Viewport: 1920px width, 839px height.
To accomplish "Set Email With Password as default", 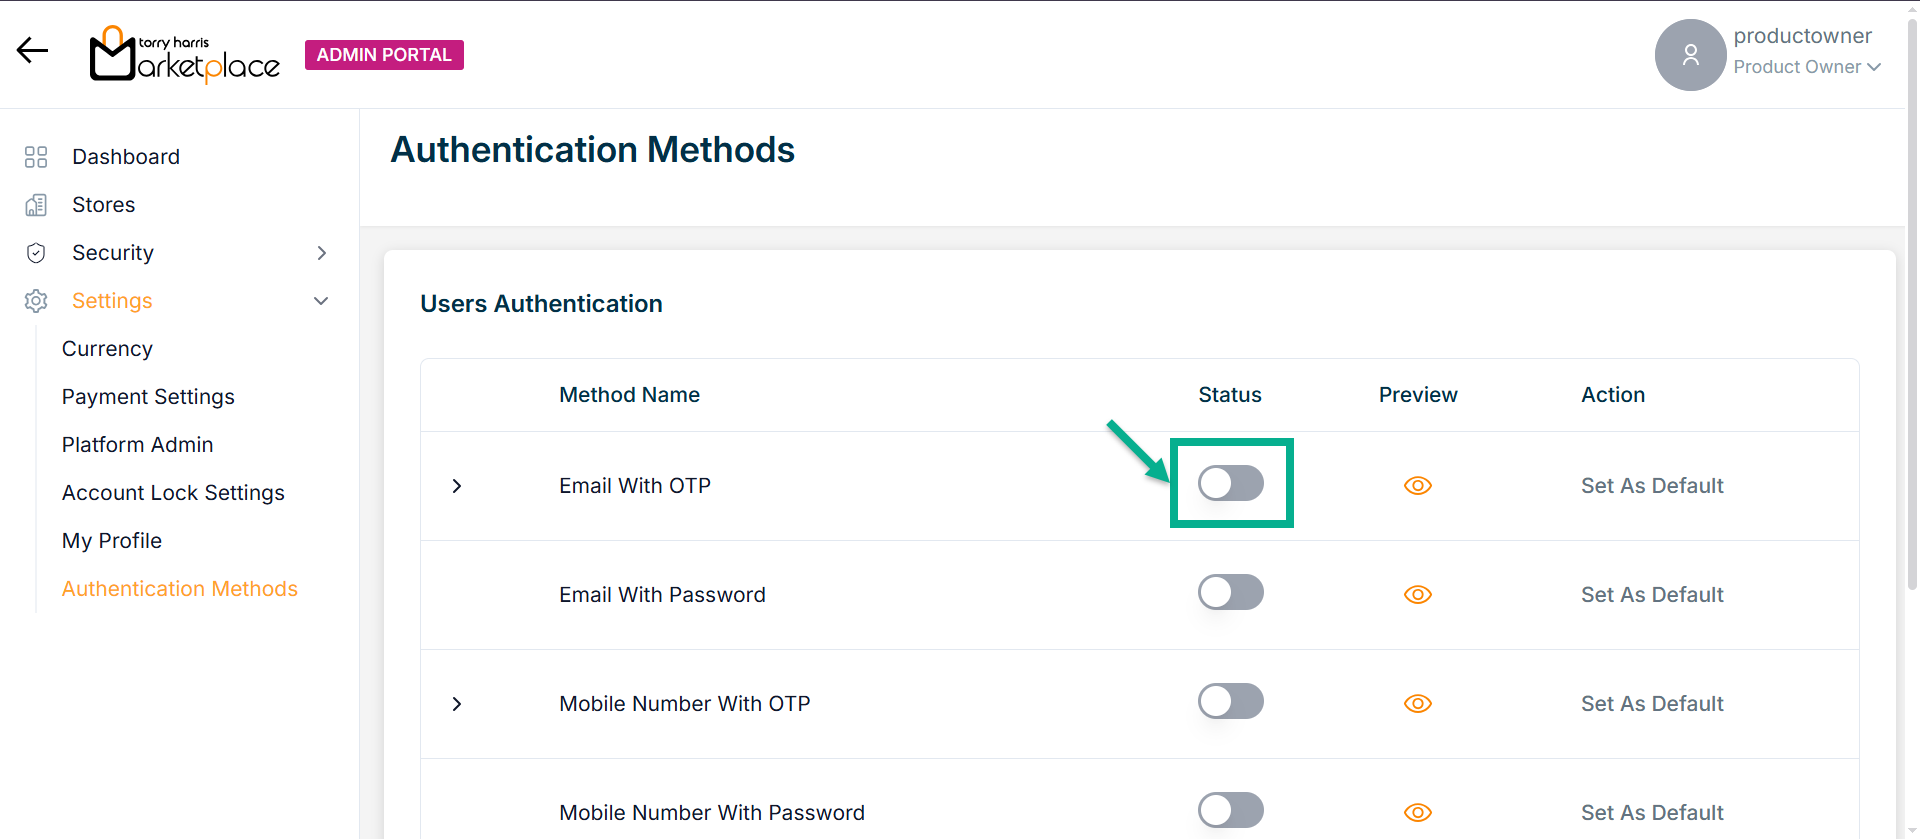I will point(1652,595).
